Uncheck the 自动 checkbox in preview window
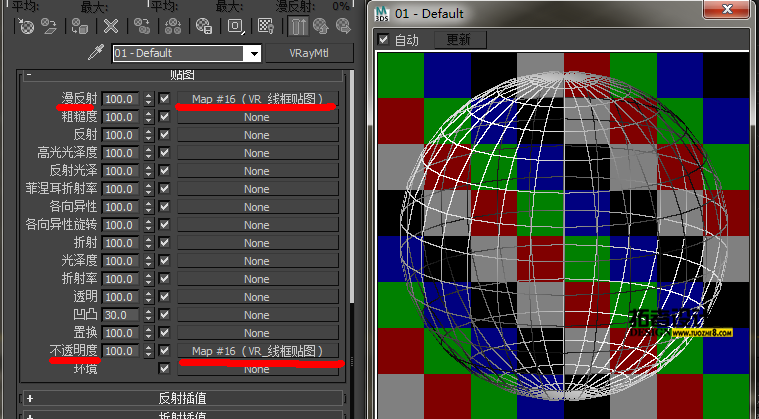 (383, 40)
